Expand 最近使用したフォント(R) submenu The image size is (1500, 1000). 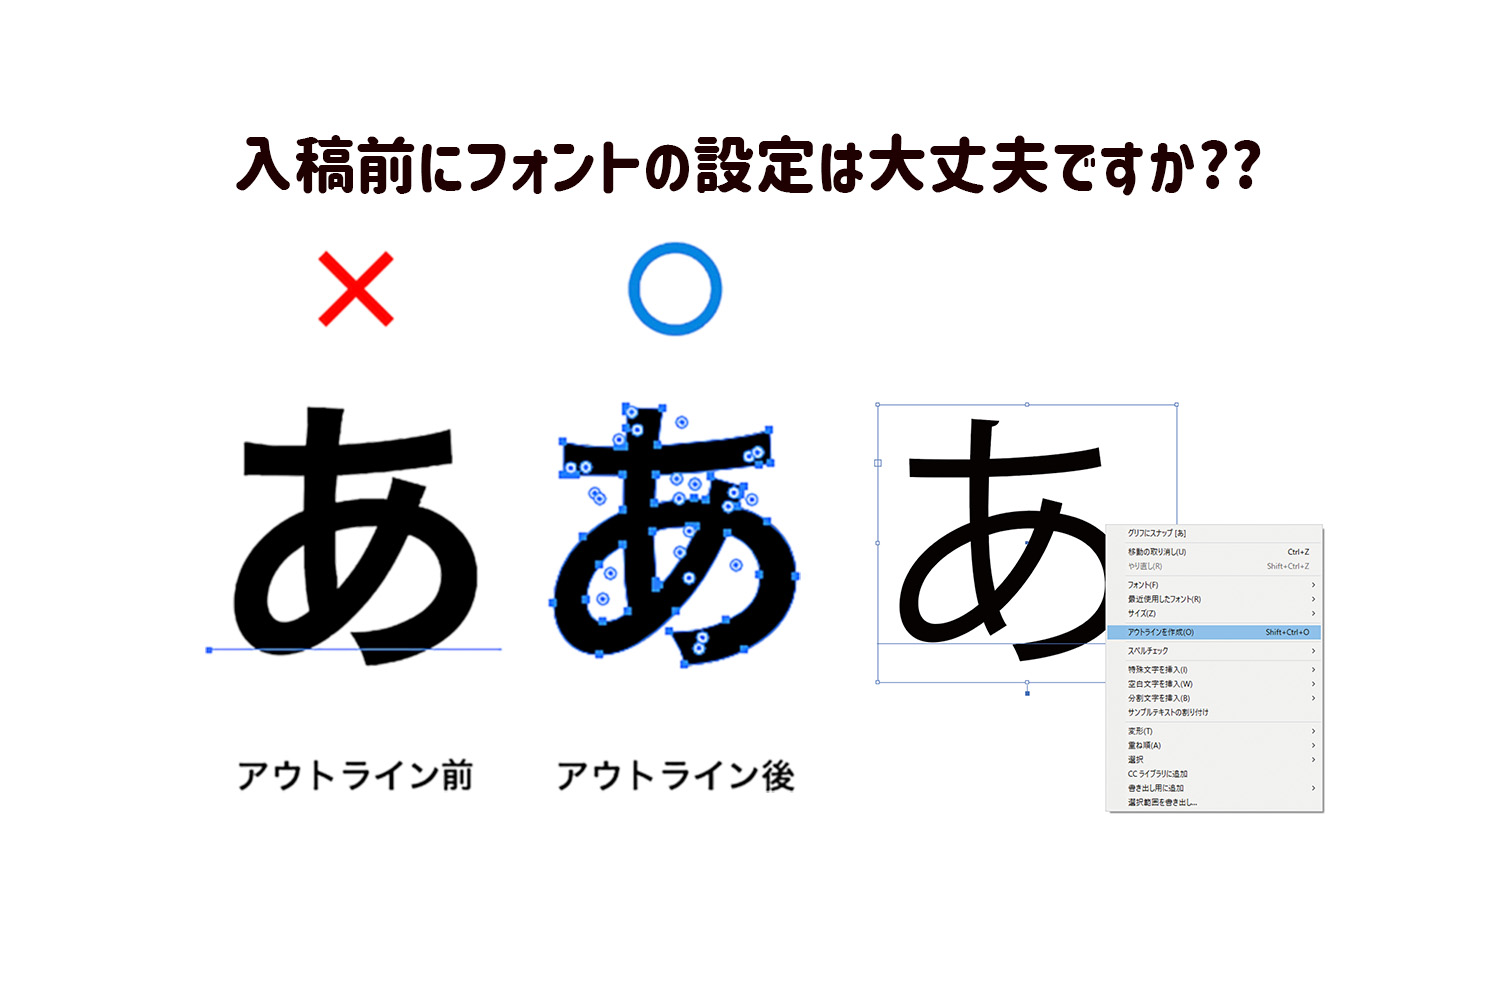pyautogui.click(x=1214, y=599)
